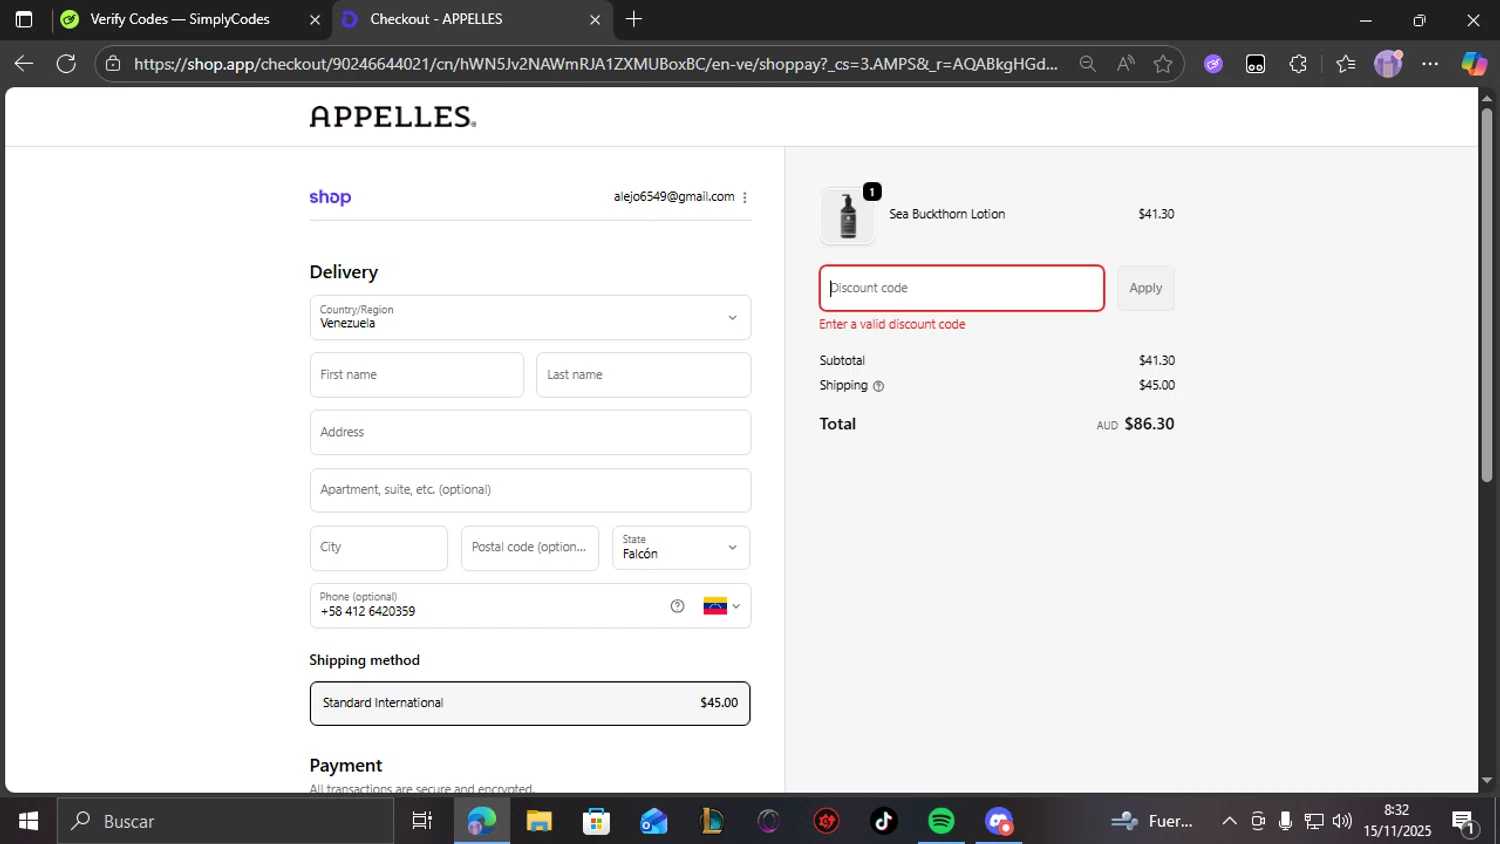Open Outlook from the taskbar

coord(654,821)
